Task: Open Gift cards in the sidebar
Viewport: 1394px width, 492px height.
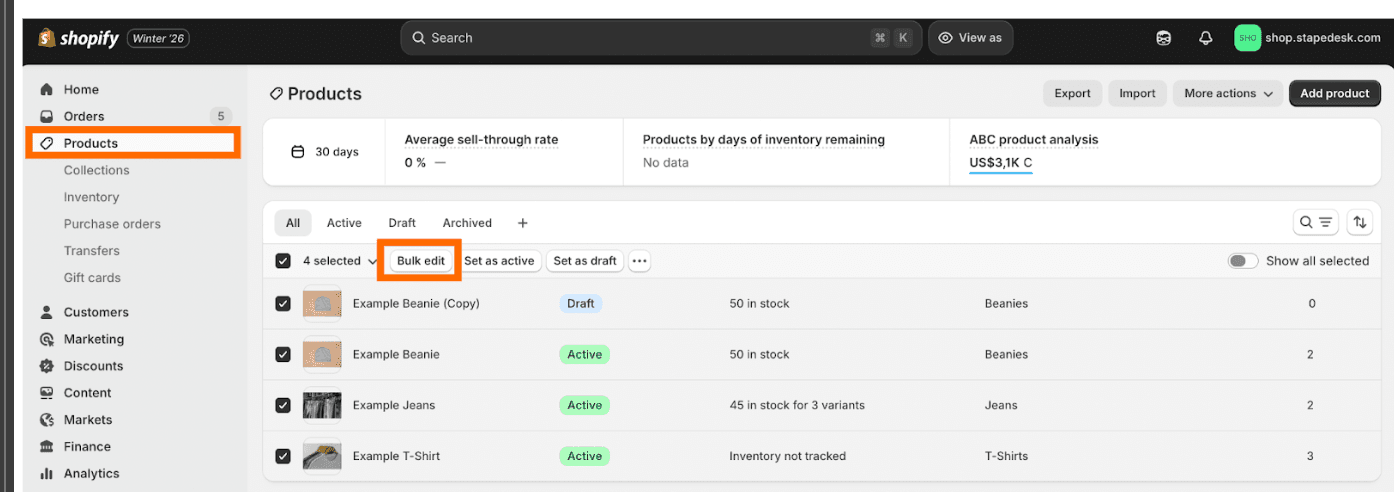Action: 92,278
